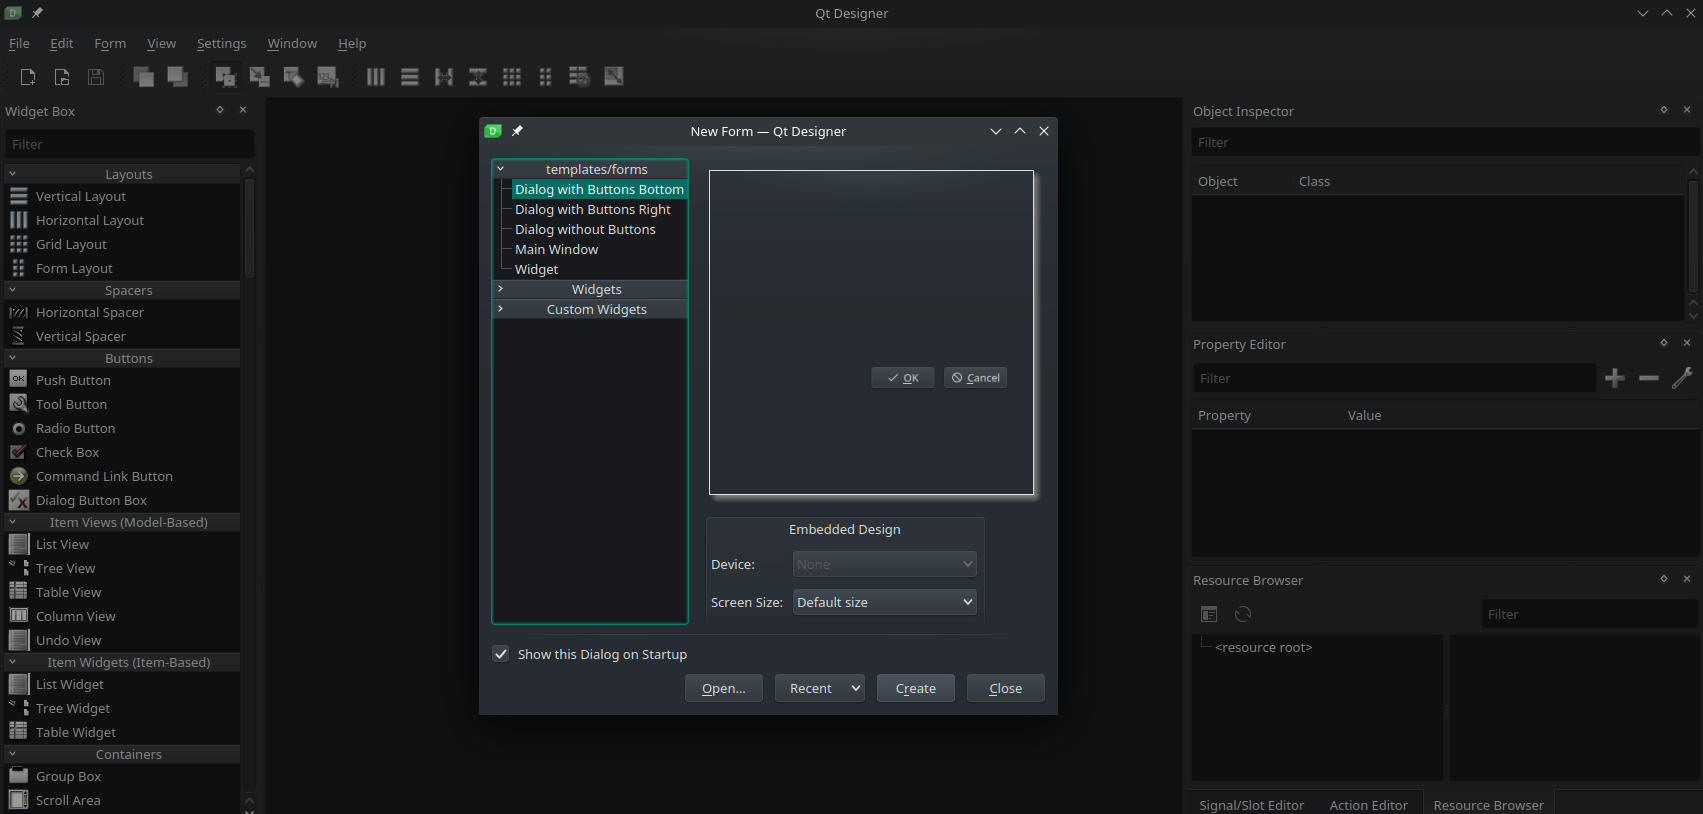This screenshot has height=814, width=1703.
Task: Select the Widget template
Action: [537, 269]
